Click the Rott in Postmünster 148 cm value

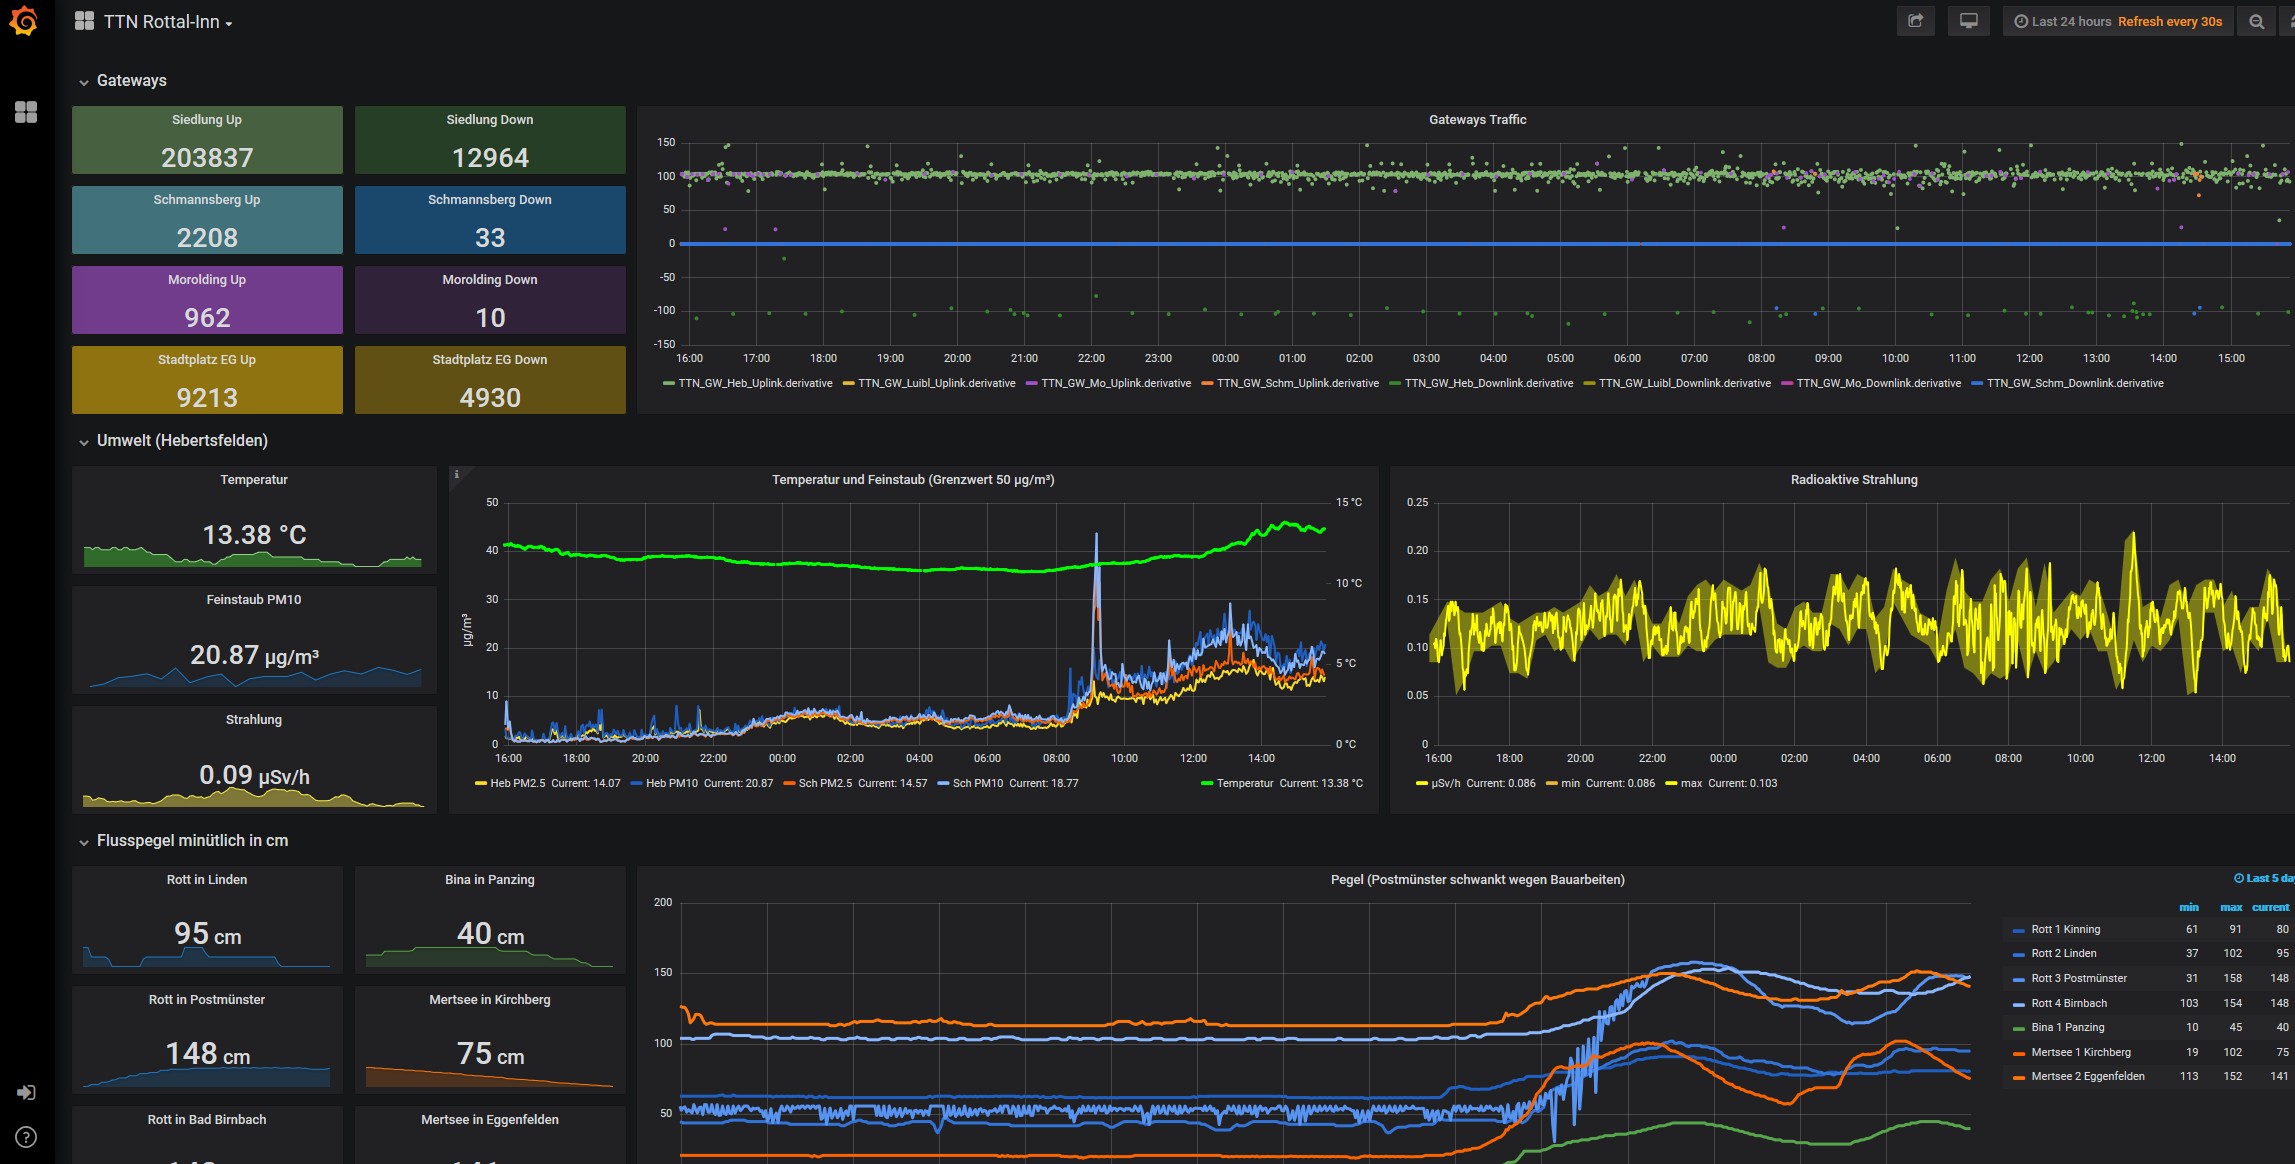(x=207, y=1054)
